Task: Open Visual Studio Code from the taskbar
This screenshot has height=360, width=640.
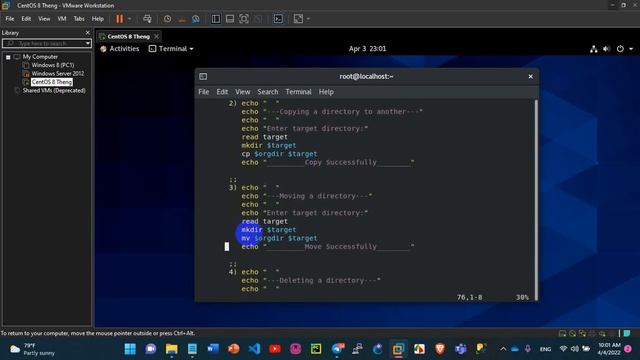Action: pyautogui.click(x=254, y=349)
